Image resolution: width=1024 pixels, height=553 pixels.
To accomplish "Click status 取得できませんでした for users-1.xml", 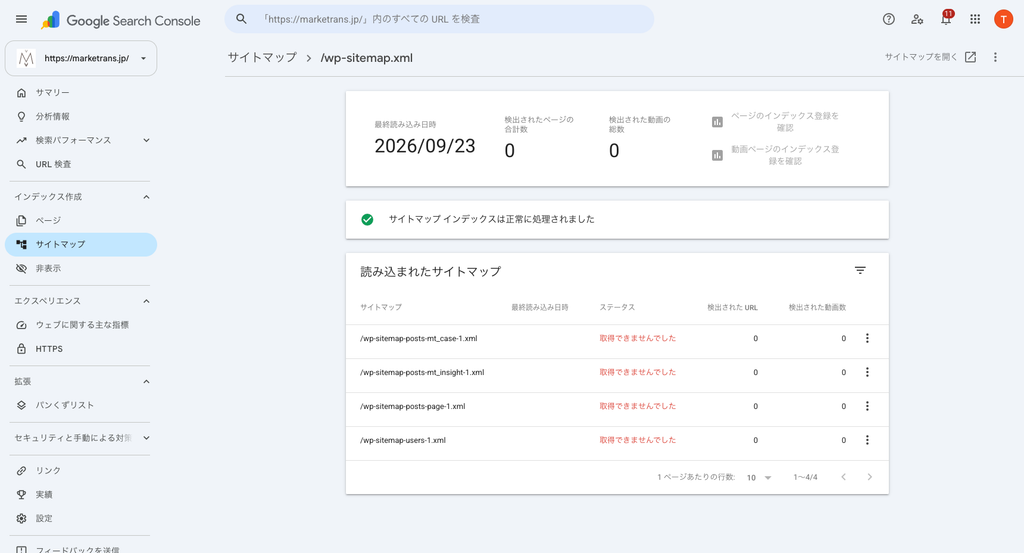I will pyautogui.click(x=637, y=440).
